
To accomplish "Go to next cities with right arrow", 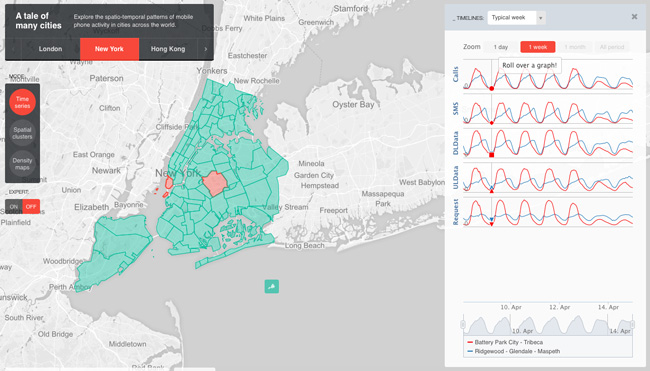I will click(206, 49).
